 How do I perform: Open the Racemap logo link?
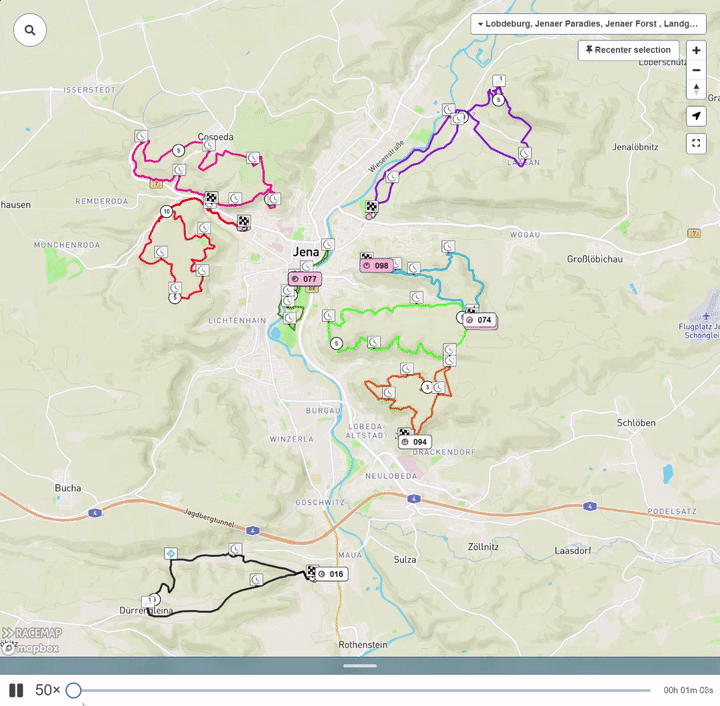pos(31,633)
